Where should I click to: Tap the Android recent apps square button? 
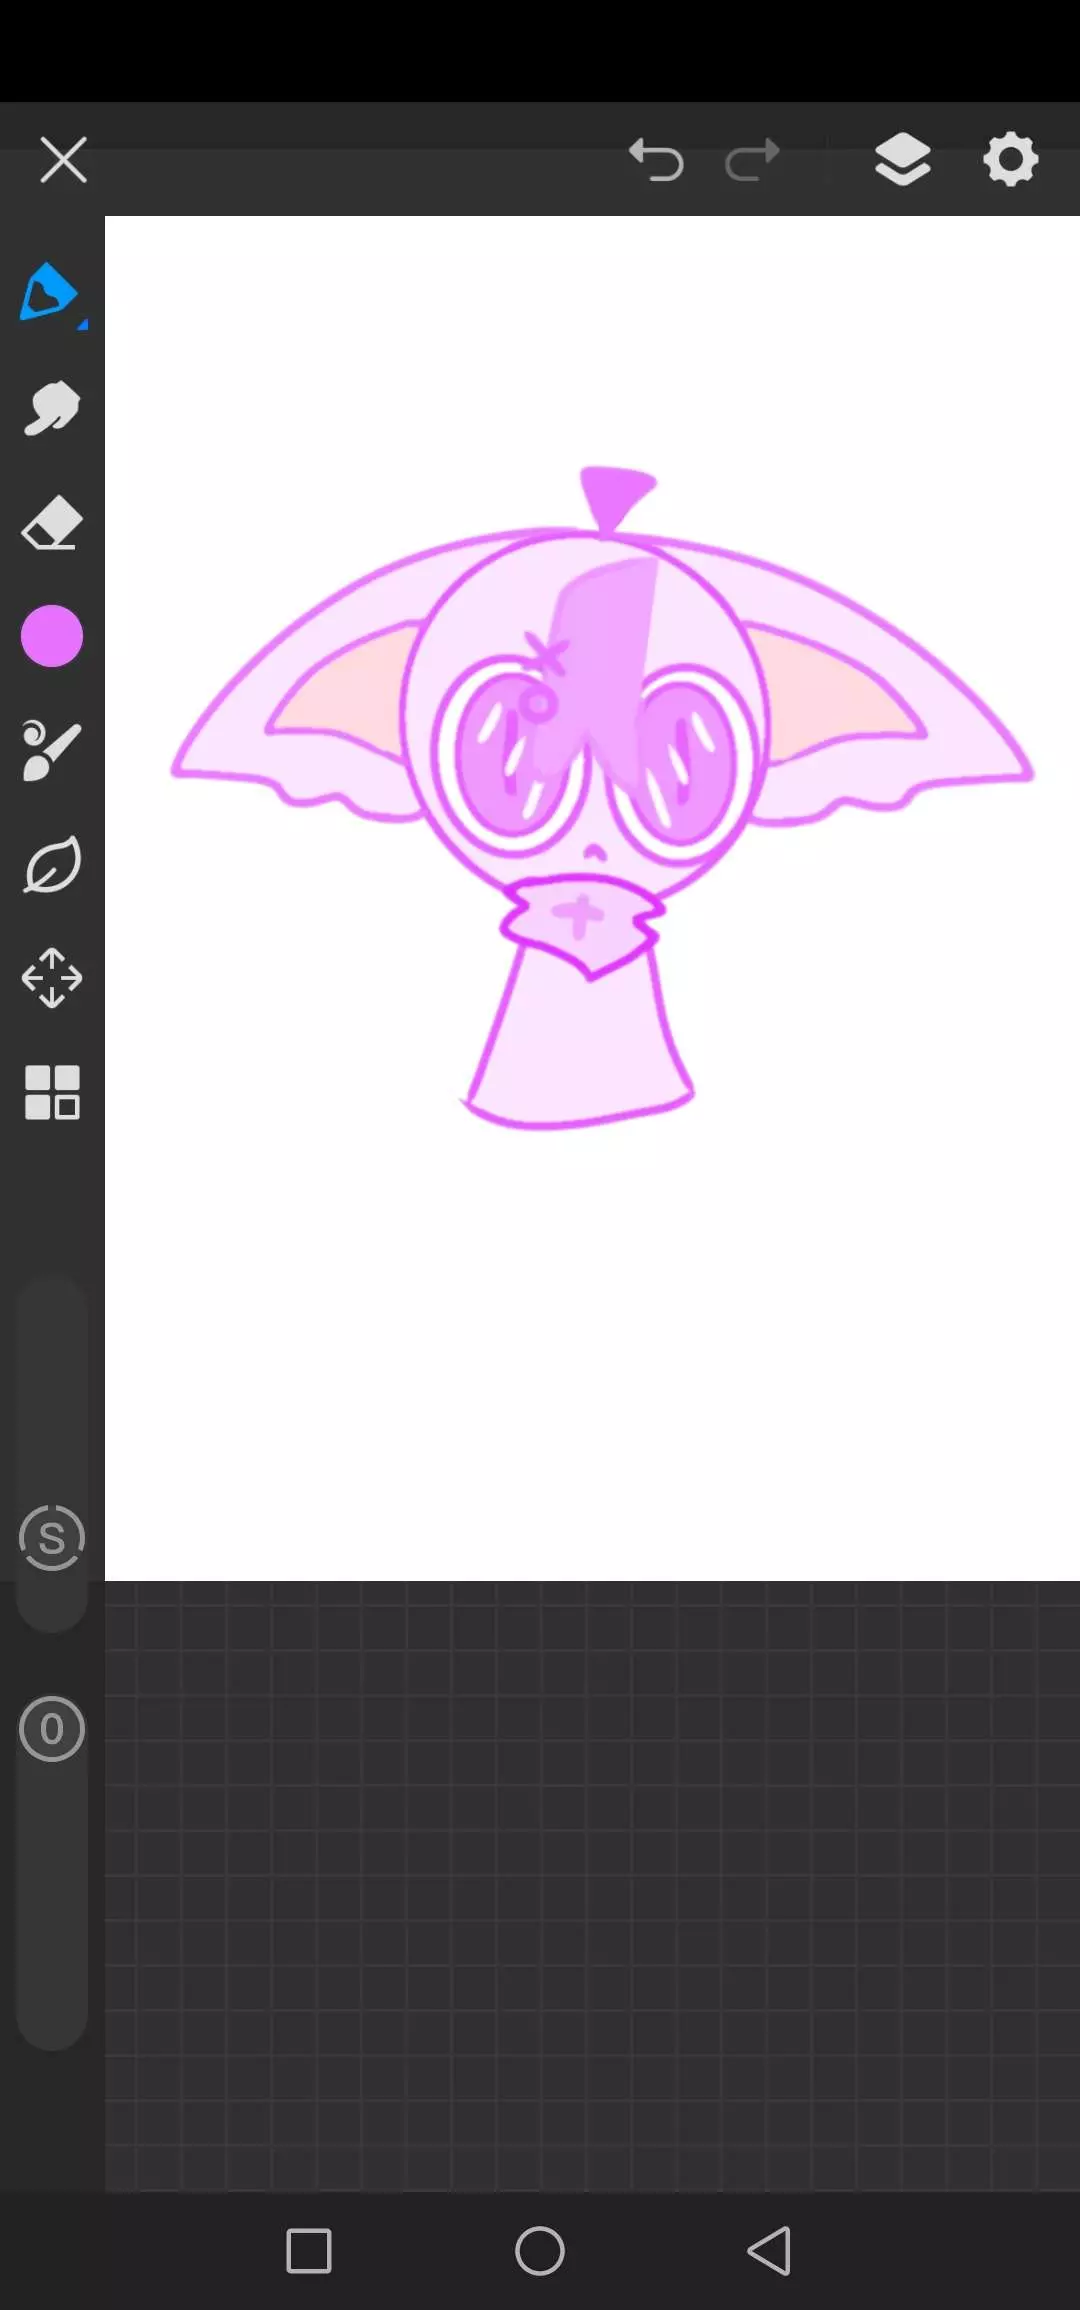[309, 2251]
